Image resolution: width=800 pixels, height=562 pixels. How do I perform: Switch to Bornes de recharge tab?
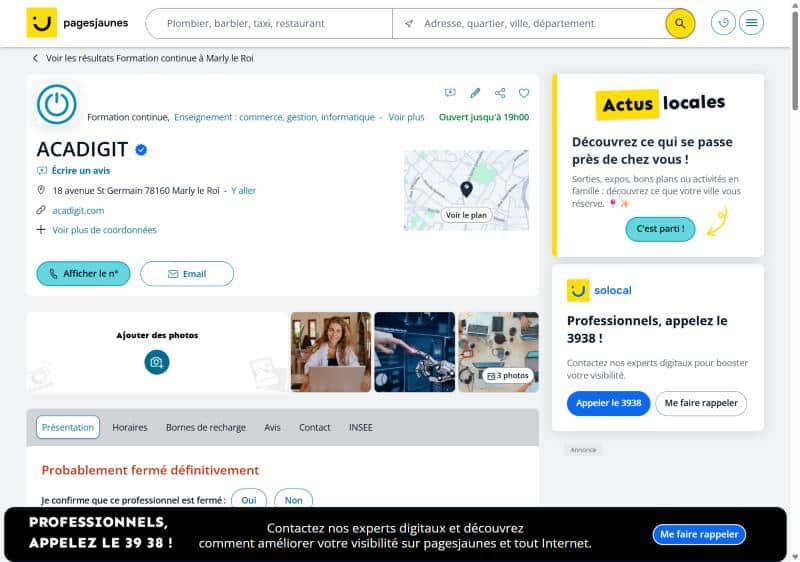[206, 427]
